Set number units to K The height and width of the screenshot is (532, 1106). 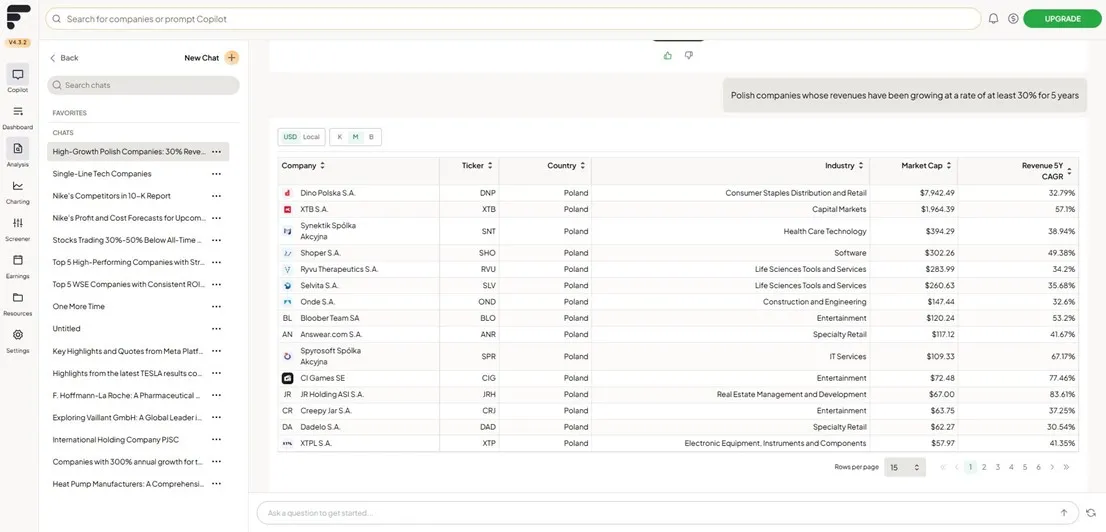pos(340,137)
